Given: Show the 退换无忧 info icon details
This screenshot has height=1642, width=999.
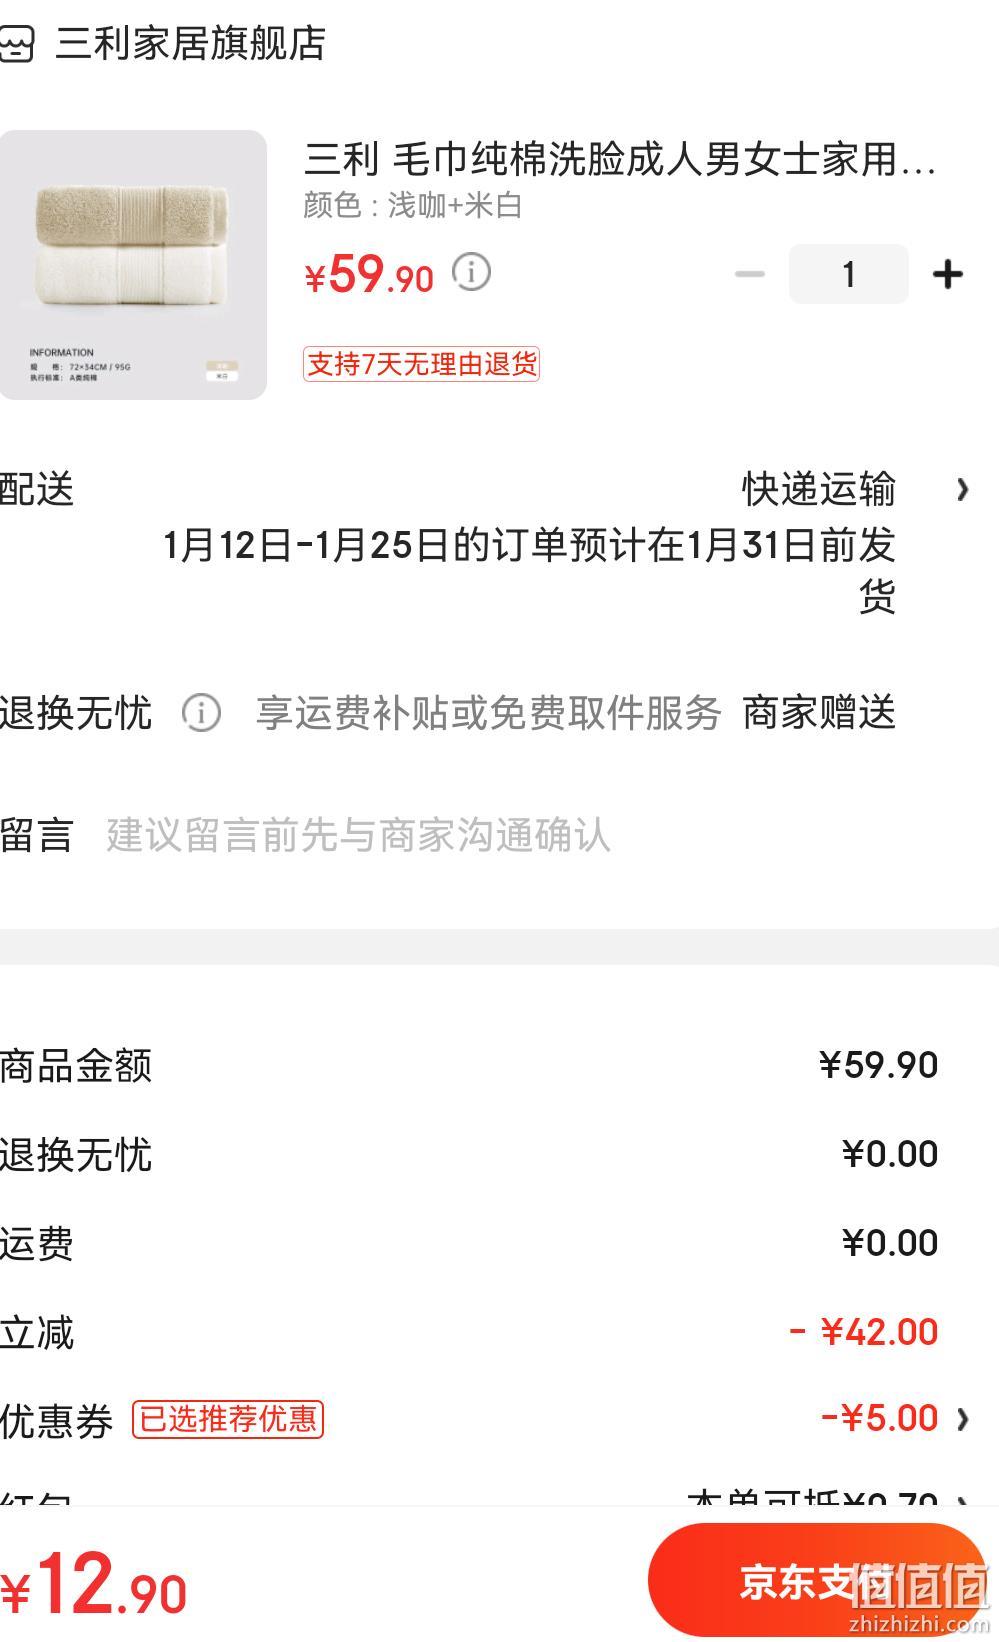Looking at the screenshot, I should coord(201,713).
